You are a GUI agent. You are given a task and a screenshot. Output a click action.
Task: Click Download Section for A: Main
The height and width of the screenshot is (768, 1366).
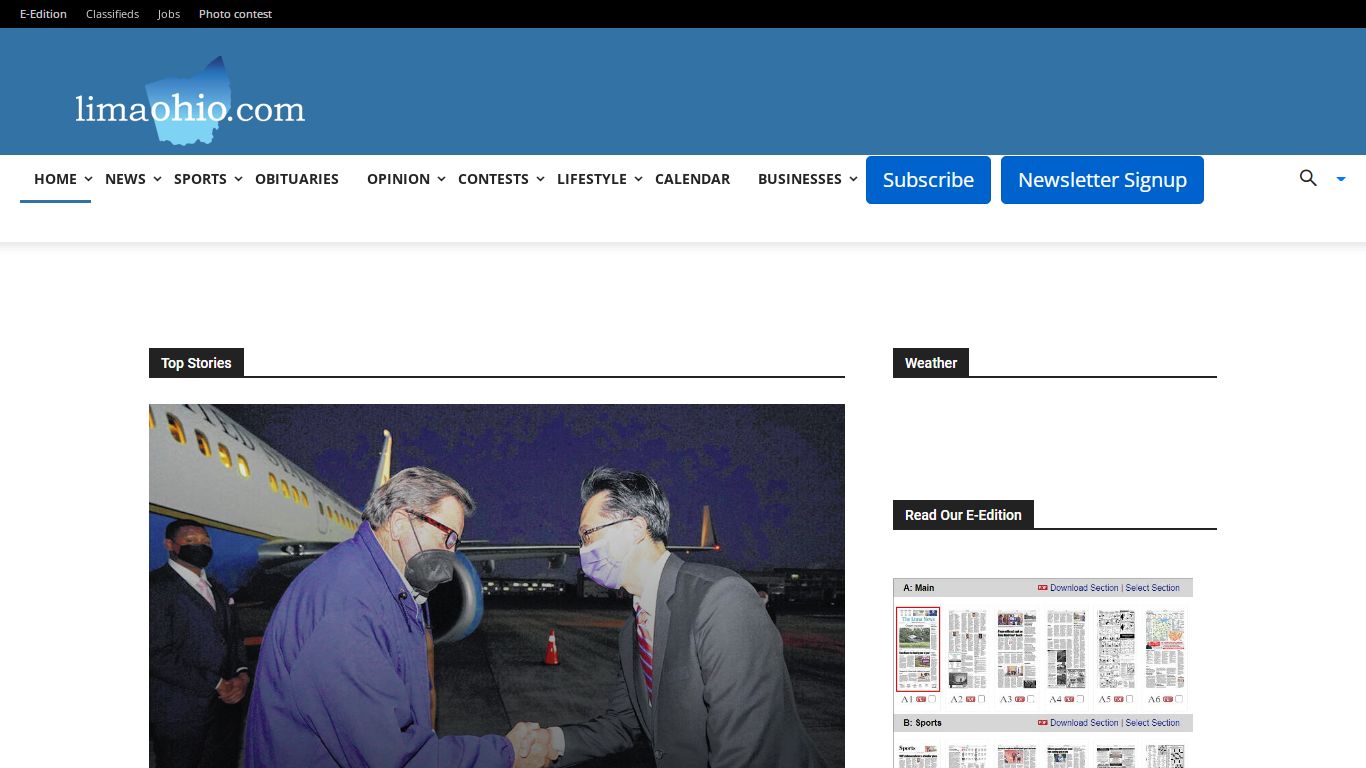(x=1084, y=588)
